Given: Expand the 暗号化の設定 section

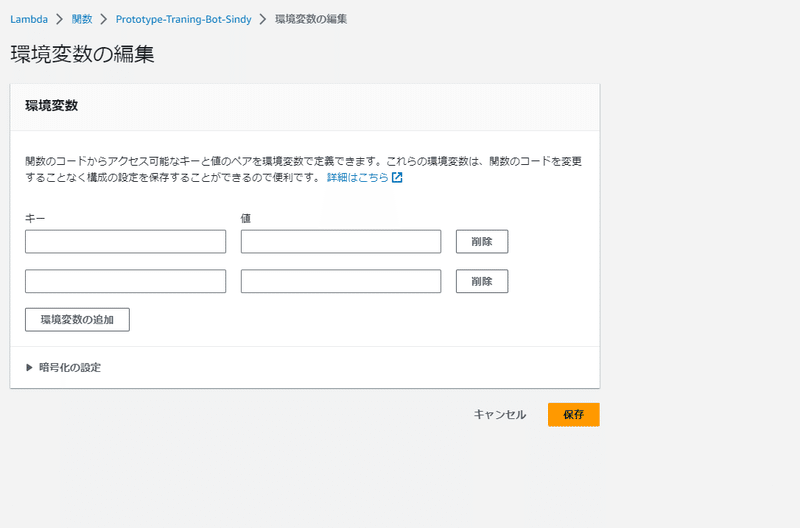Looking at the screenshot, I should [x=63, y=367].
